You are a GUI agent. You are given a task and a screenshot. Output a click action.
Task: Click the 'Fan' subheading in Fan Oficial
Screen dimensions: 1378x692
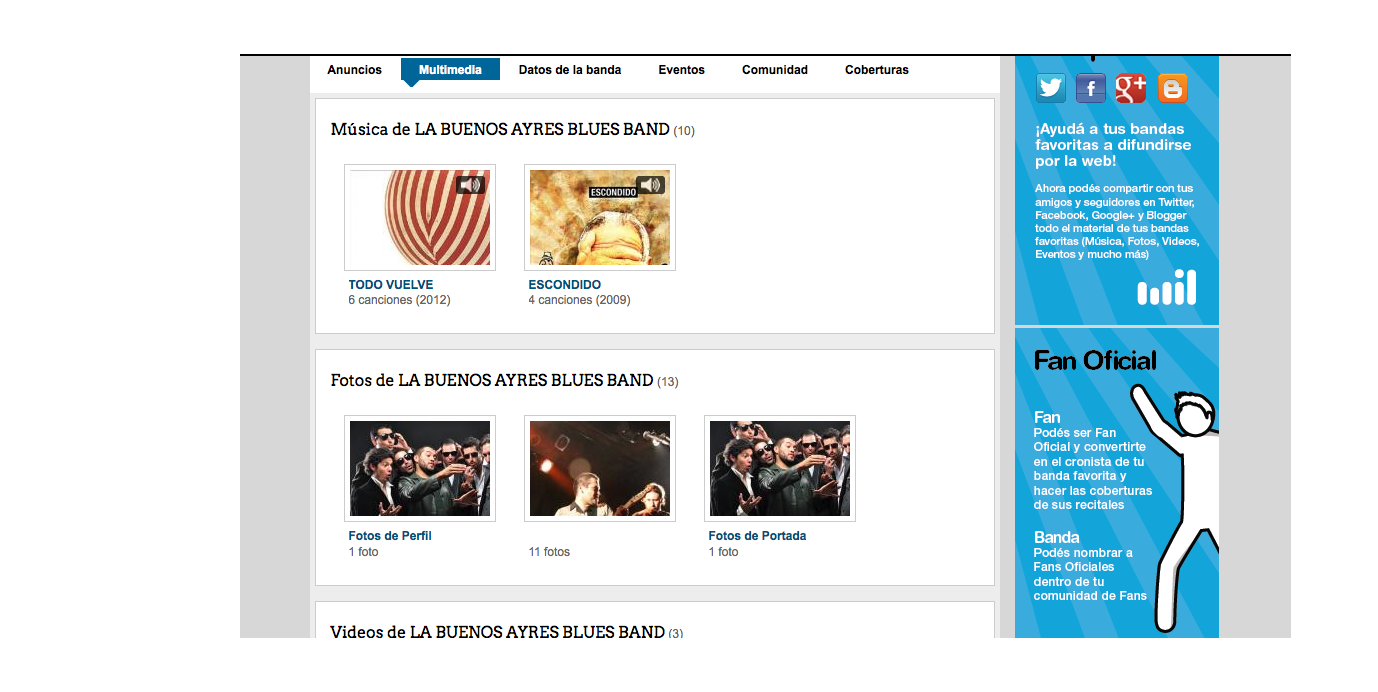point(1047,417)
